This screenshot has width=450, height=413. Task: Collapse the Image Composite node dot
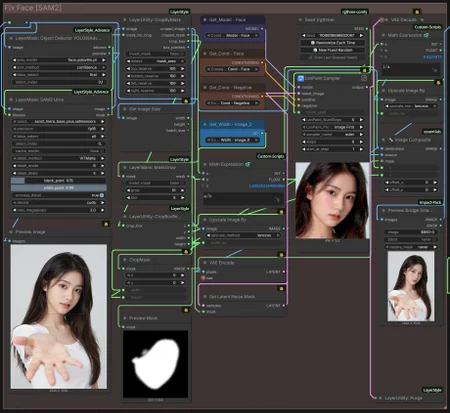pyautogui.click(x=384, y=140)
